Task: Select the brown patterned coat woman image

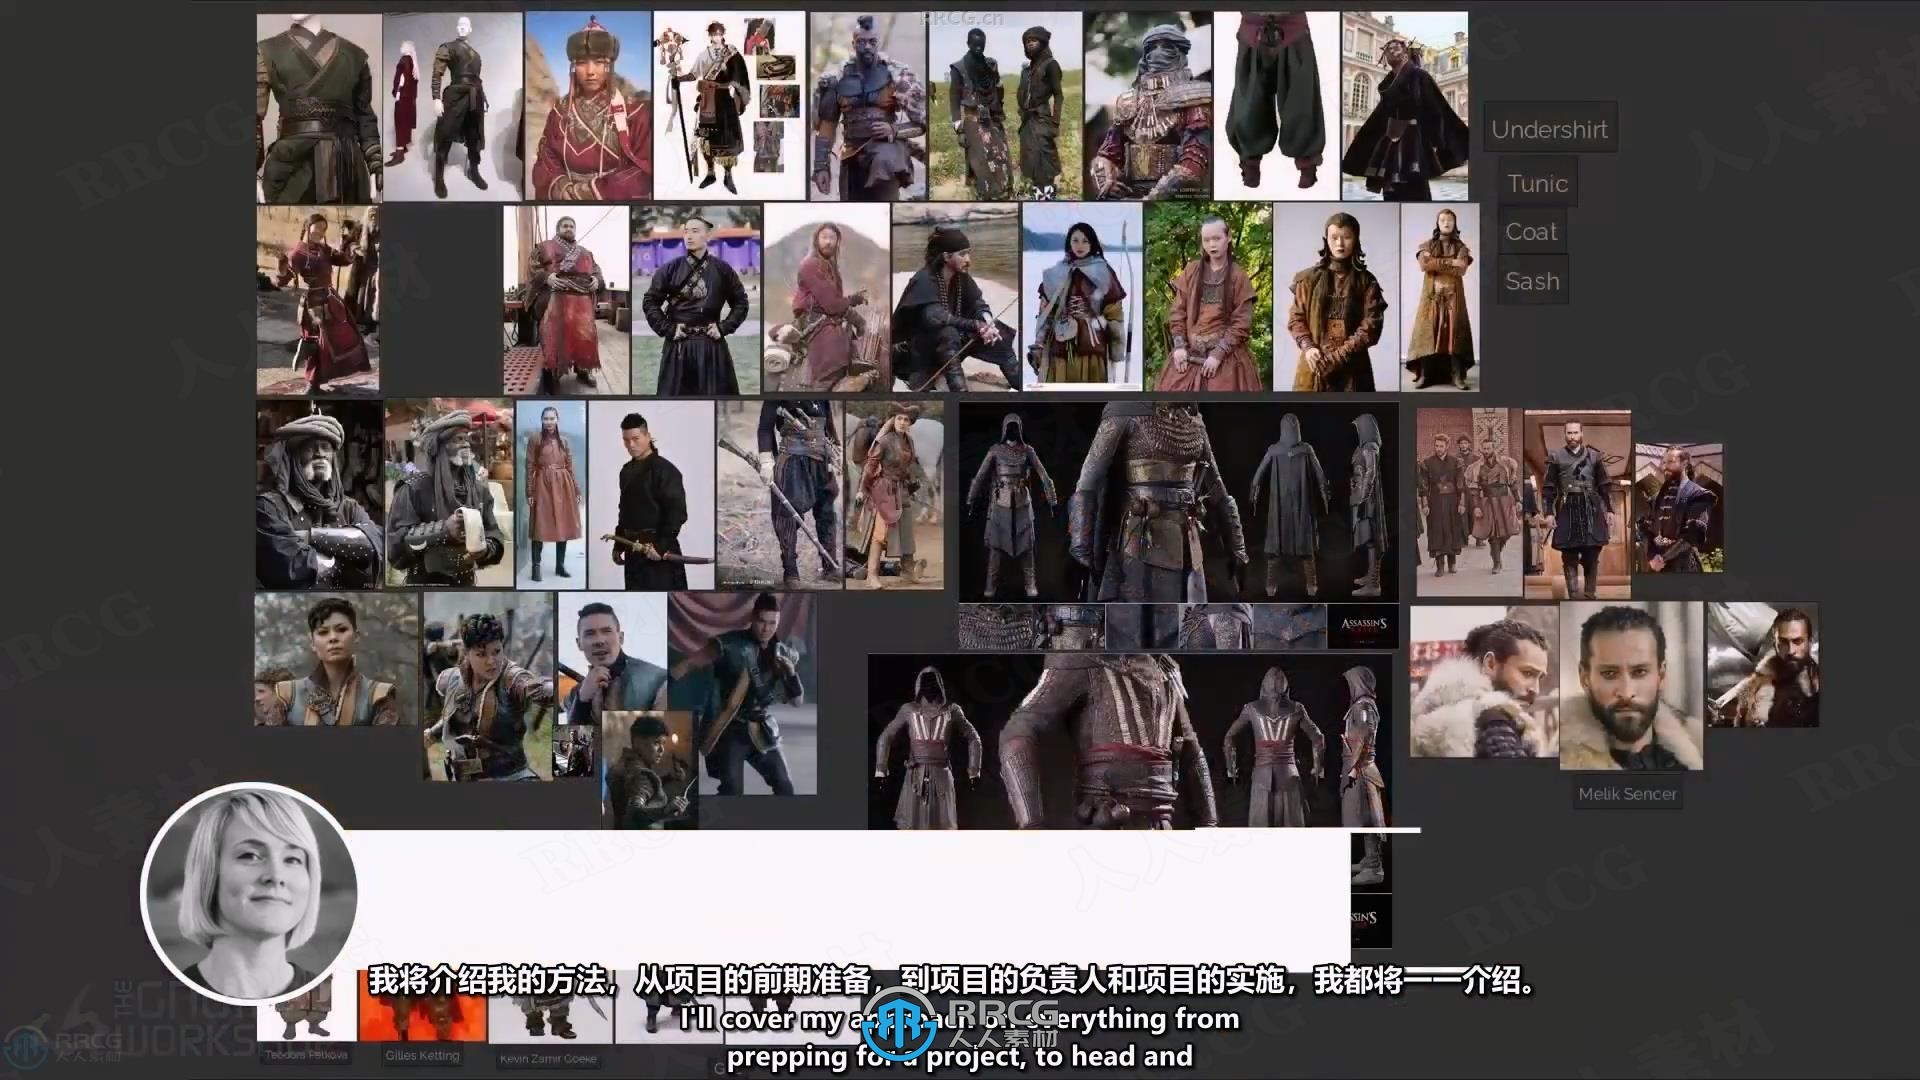Action: click(1336, 298)
